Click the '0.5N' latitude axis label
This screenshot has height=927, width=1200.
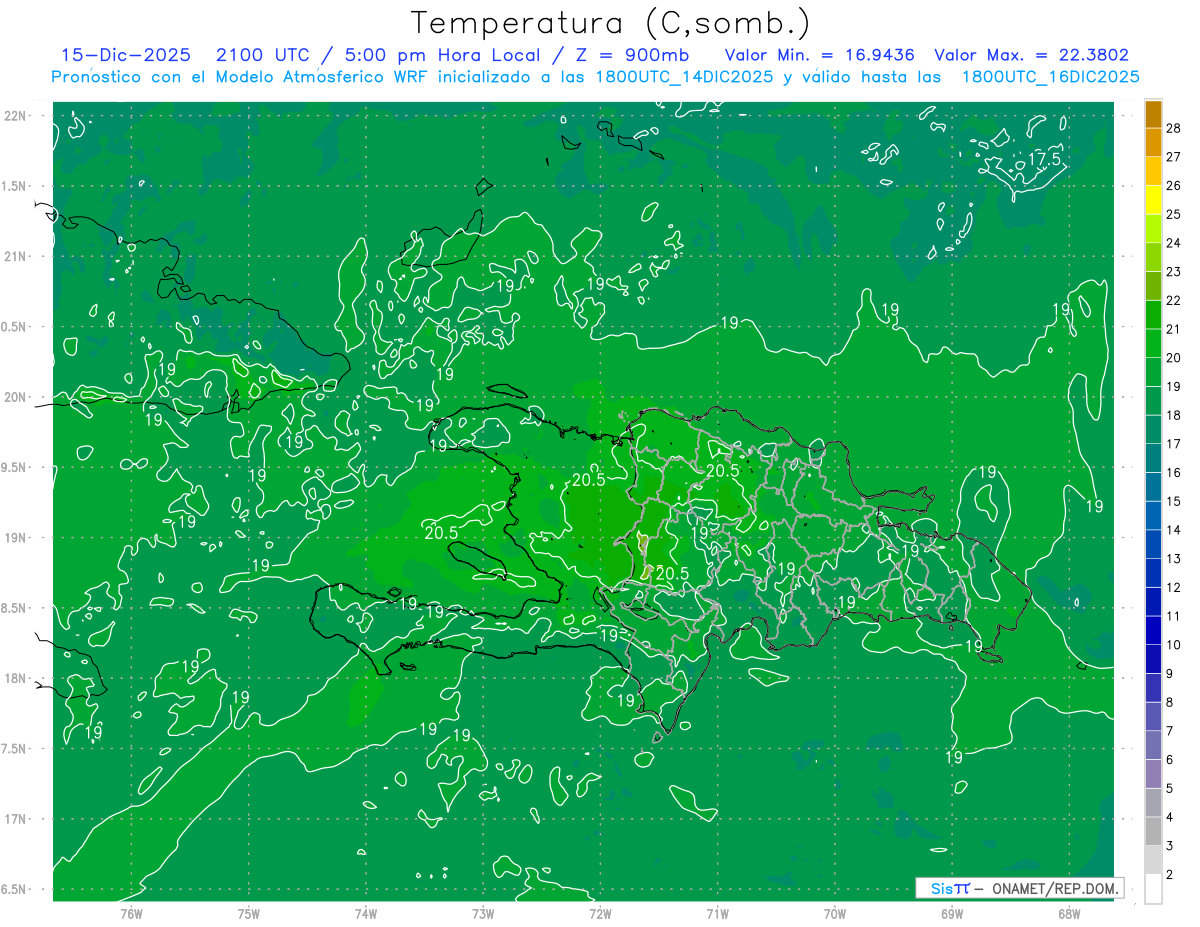14,327
